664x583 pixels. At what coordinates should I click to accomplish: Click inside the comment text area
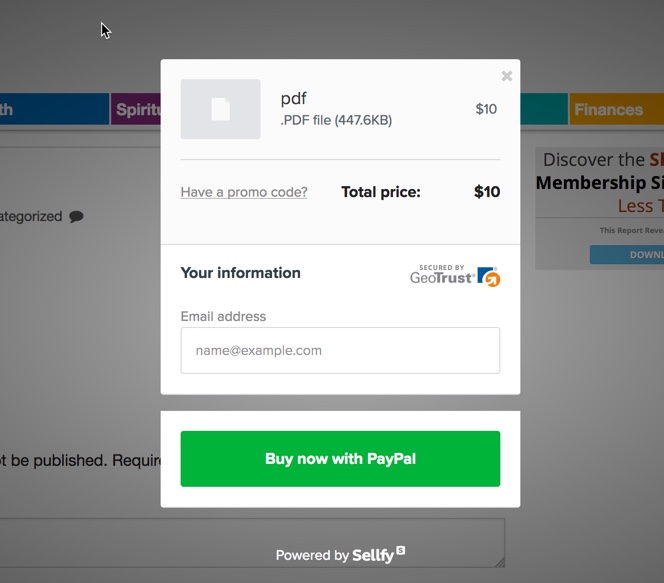(x=252, y=543)
